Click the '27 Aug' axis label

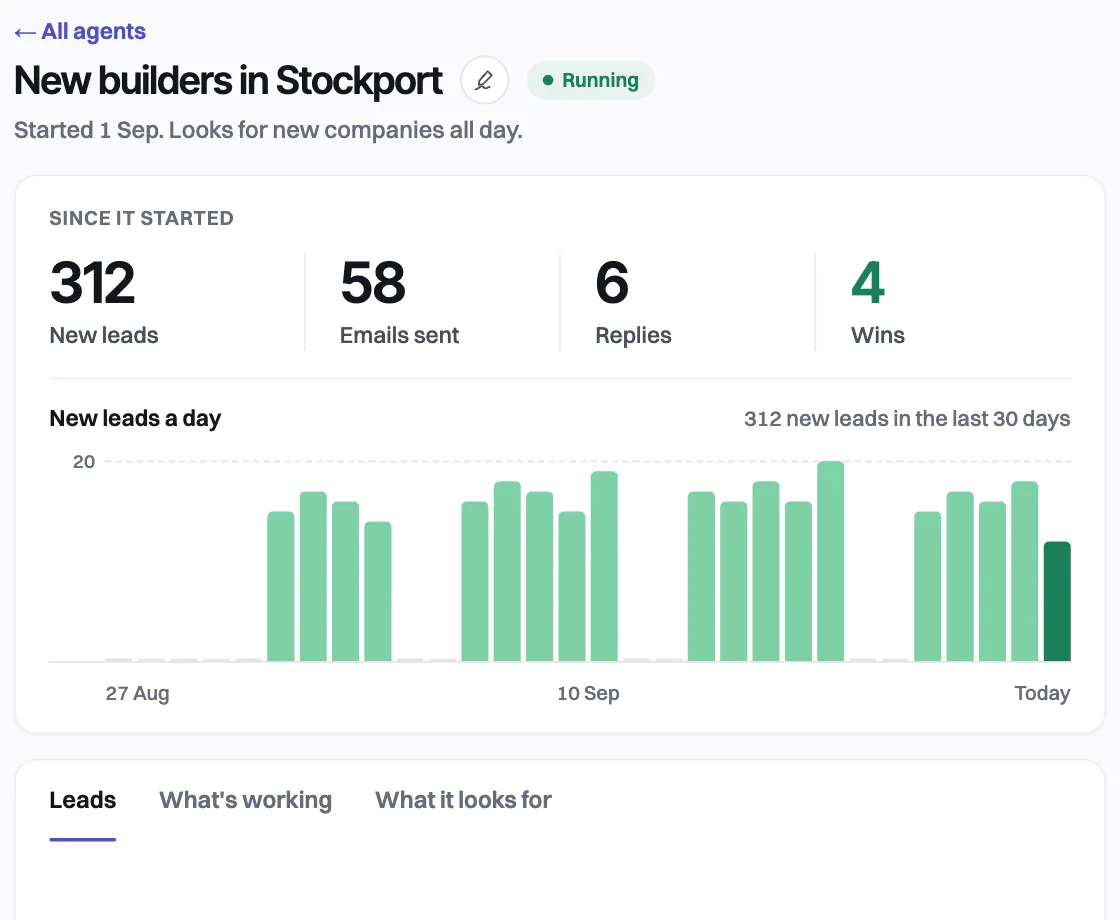point(138,694)
